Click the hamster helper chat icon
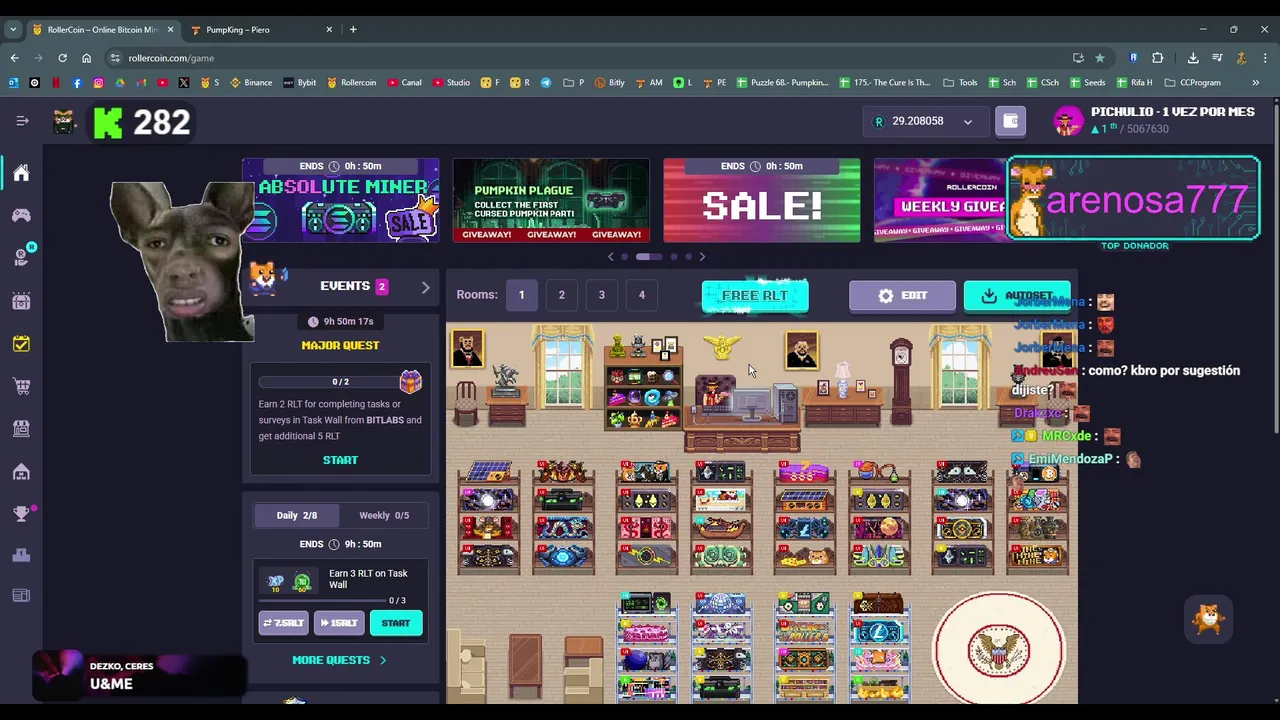This screenshot has height=720, width=1280. [x=1209, y=619]
